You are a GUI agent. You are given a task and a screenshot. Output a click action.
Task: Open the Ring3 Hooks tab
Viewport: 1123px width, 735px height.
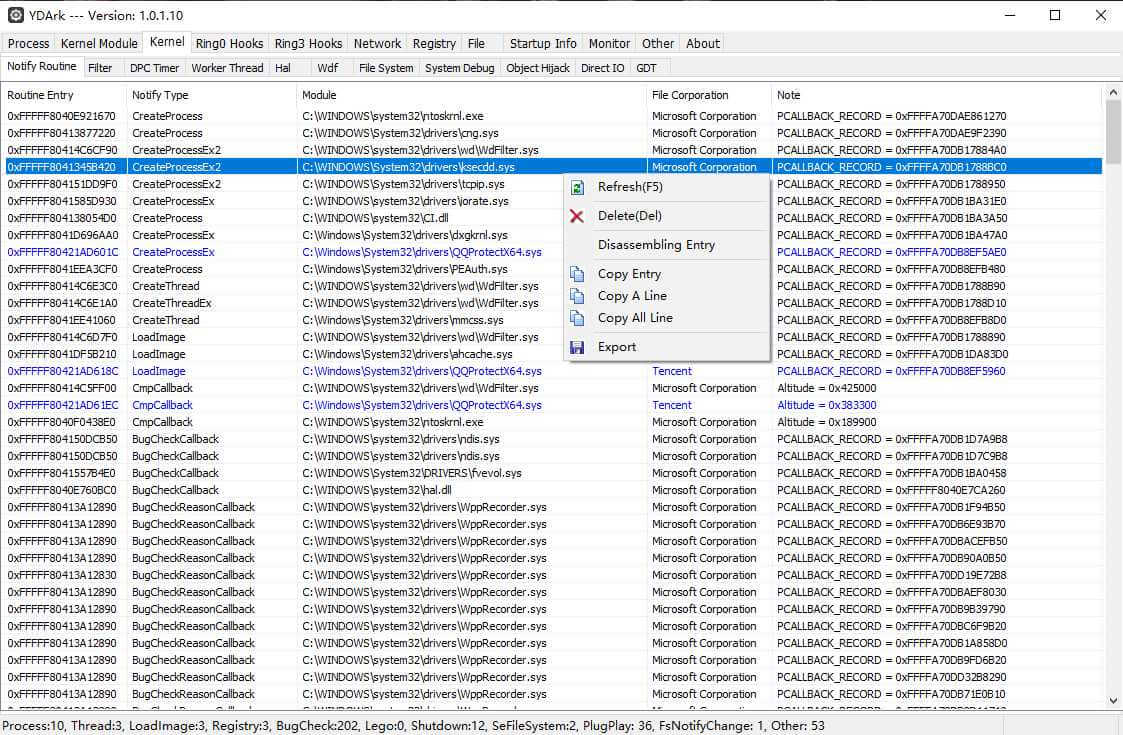pos(308,44)
